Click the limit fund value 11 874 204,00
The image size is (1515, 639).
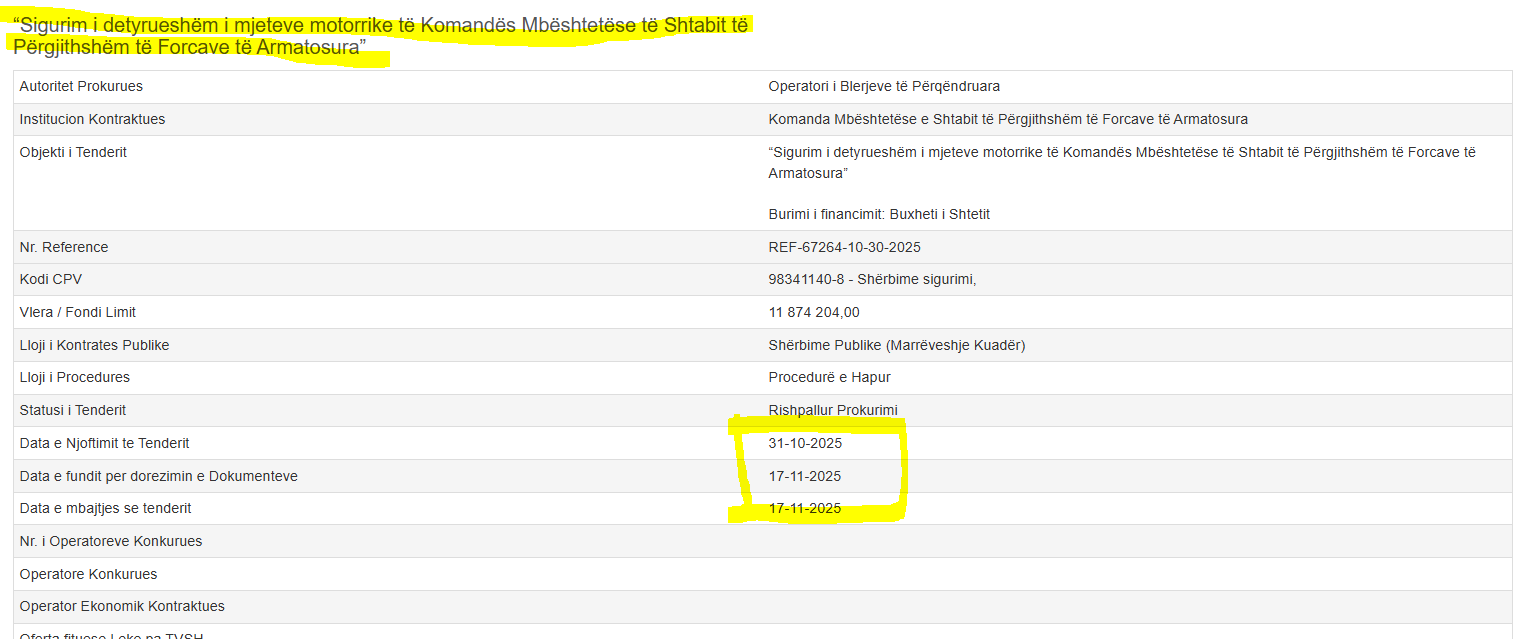(813, 312)
